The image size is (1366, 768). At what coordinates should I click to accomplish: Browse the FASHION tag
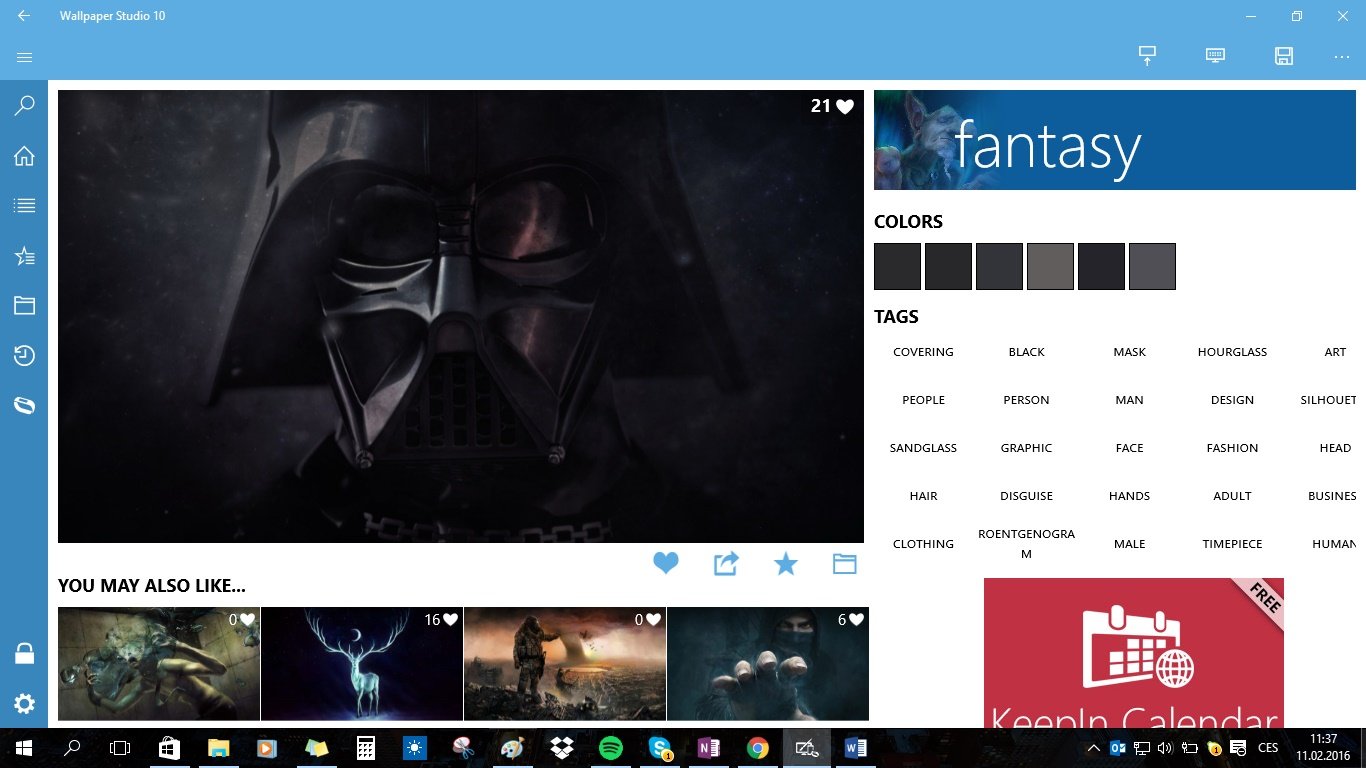[1232, 448]
